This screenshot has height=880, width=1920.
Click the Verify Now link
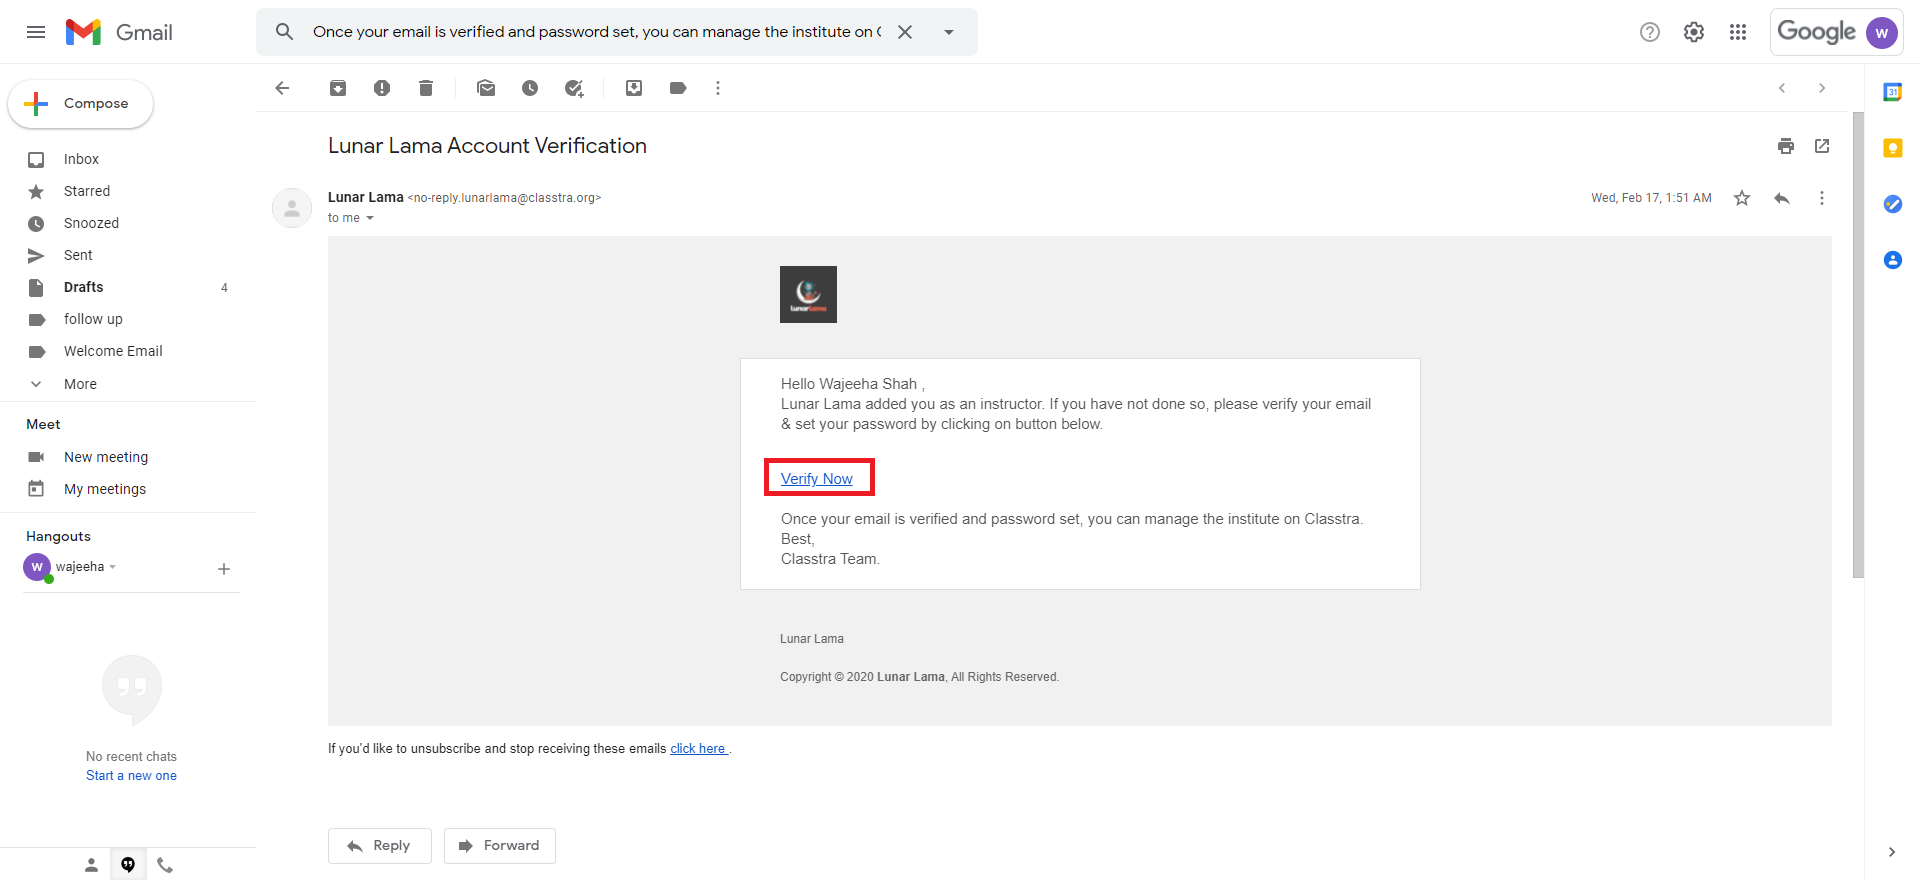coord(817,479)
